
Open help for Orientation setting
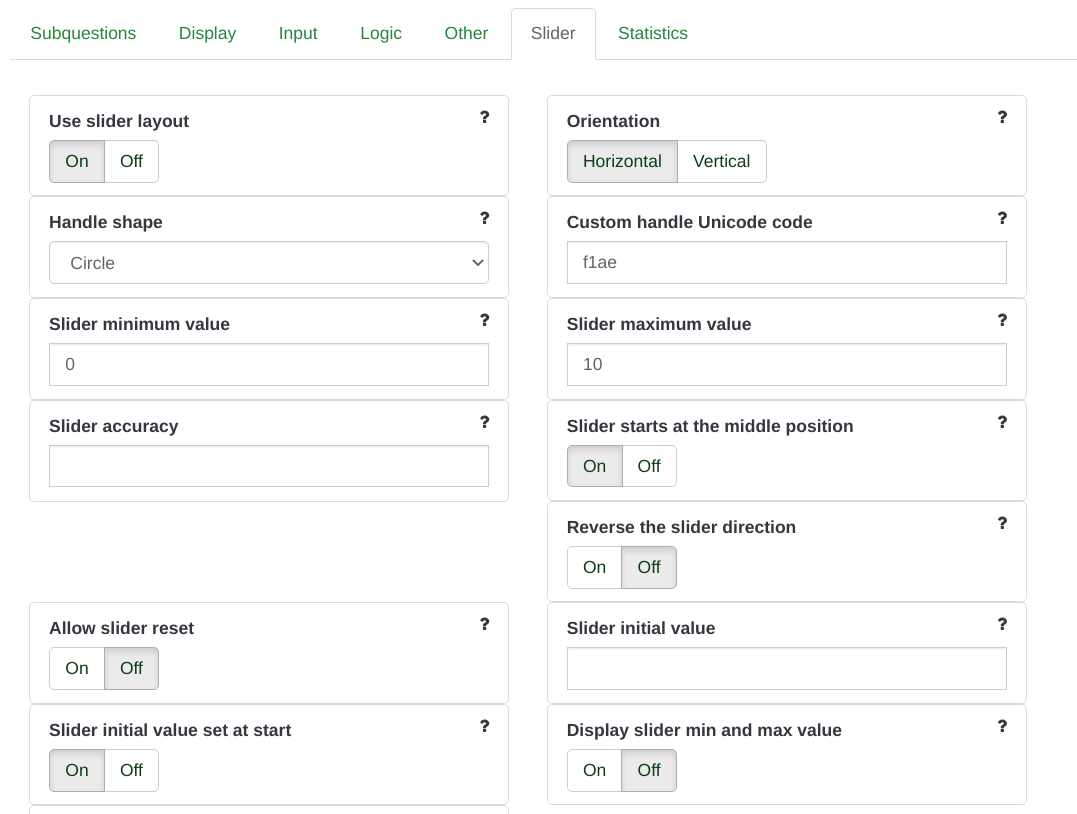point(1002,117)
